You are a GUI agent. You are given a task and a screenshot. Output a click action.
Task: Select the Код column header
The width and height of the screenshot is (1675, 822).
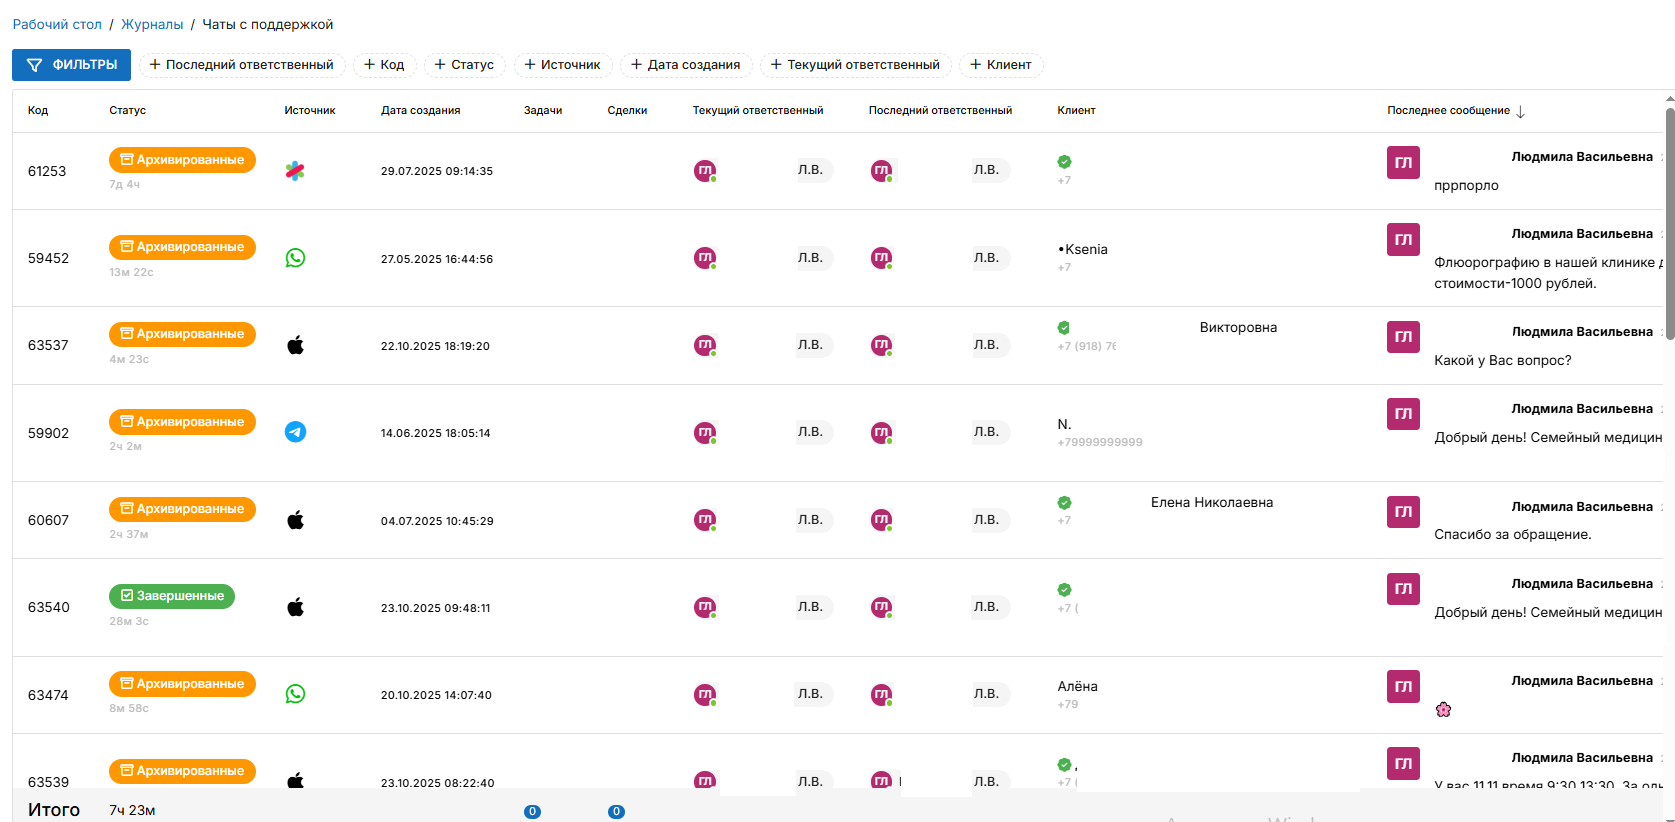click(38, 111)
